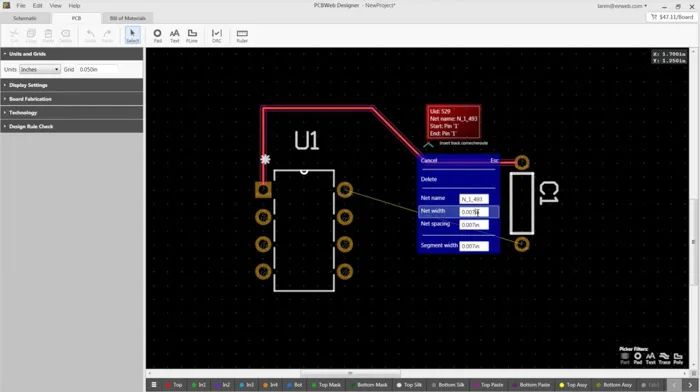
Task: Click the Undo toolbar icon
Action: coord(90,36)
